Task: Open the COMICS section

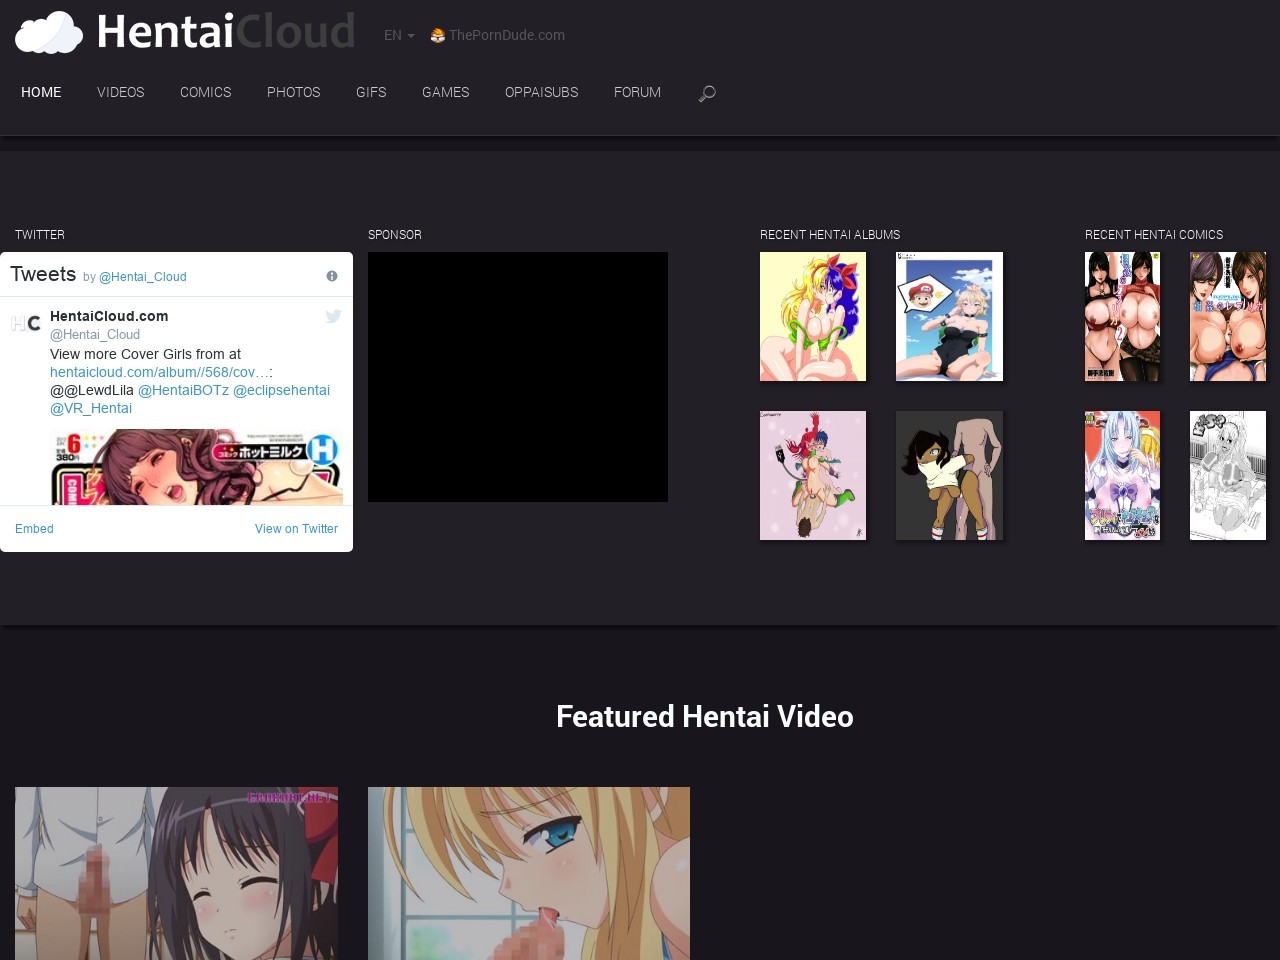Action: click(205, 92)
